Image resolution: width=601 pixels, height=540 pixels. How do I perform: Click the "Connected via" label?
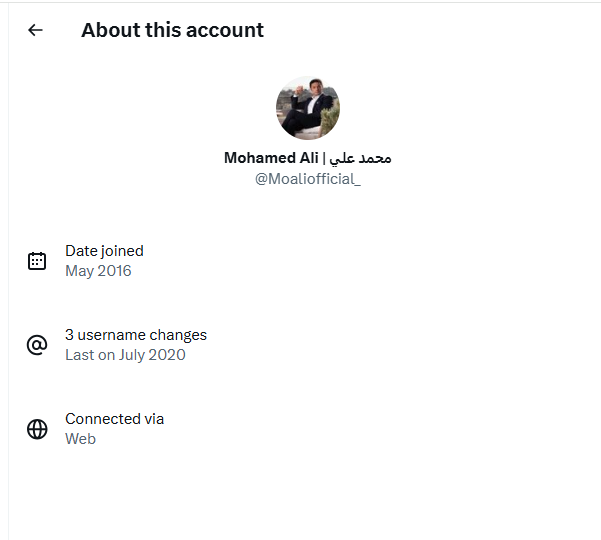(x=114, y=419)
